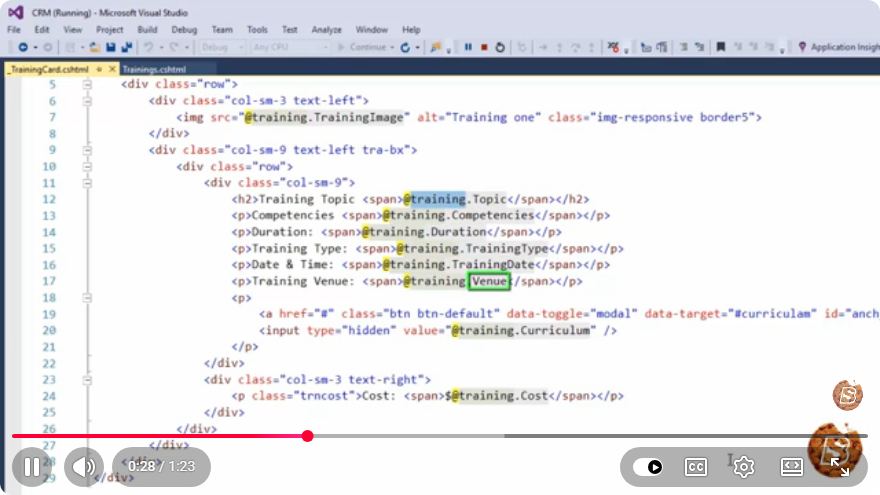Click the code formatting icon with cross mark
This screenshot has width=880, height=495.
(x=613, y=48)
